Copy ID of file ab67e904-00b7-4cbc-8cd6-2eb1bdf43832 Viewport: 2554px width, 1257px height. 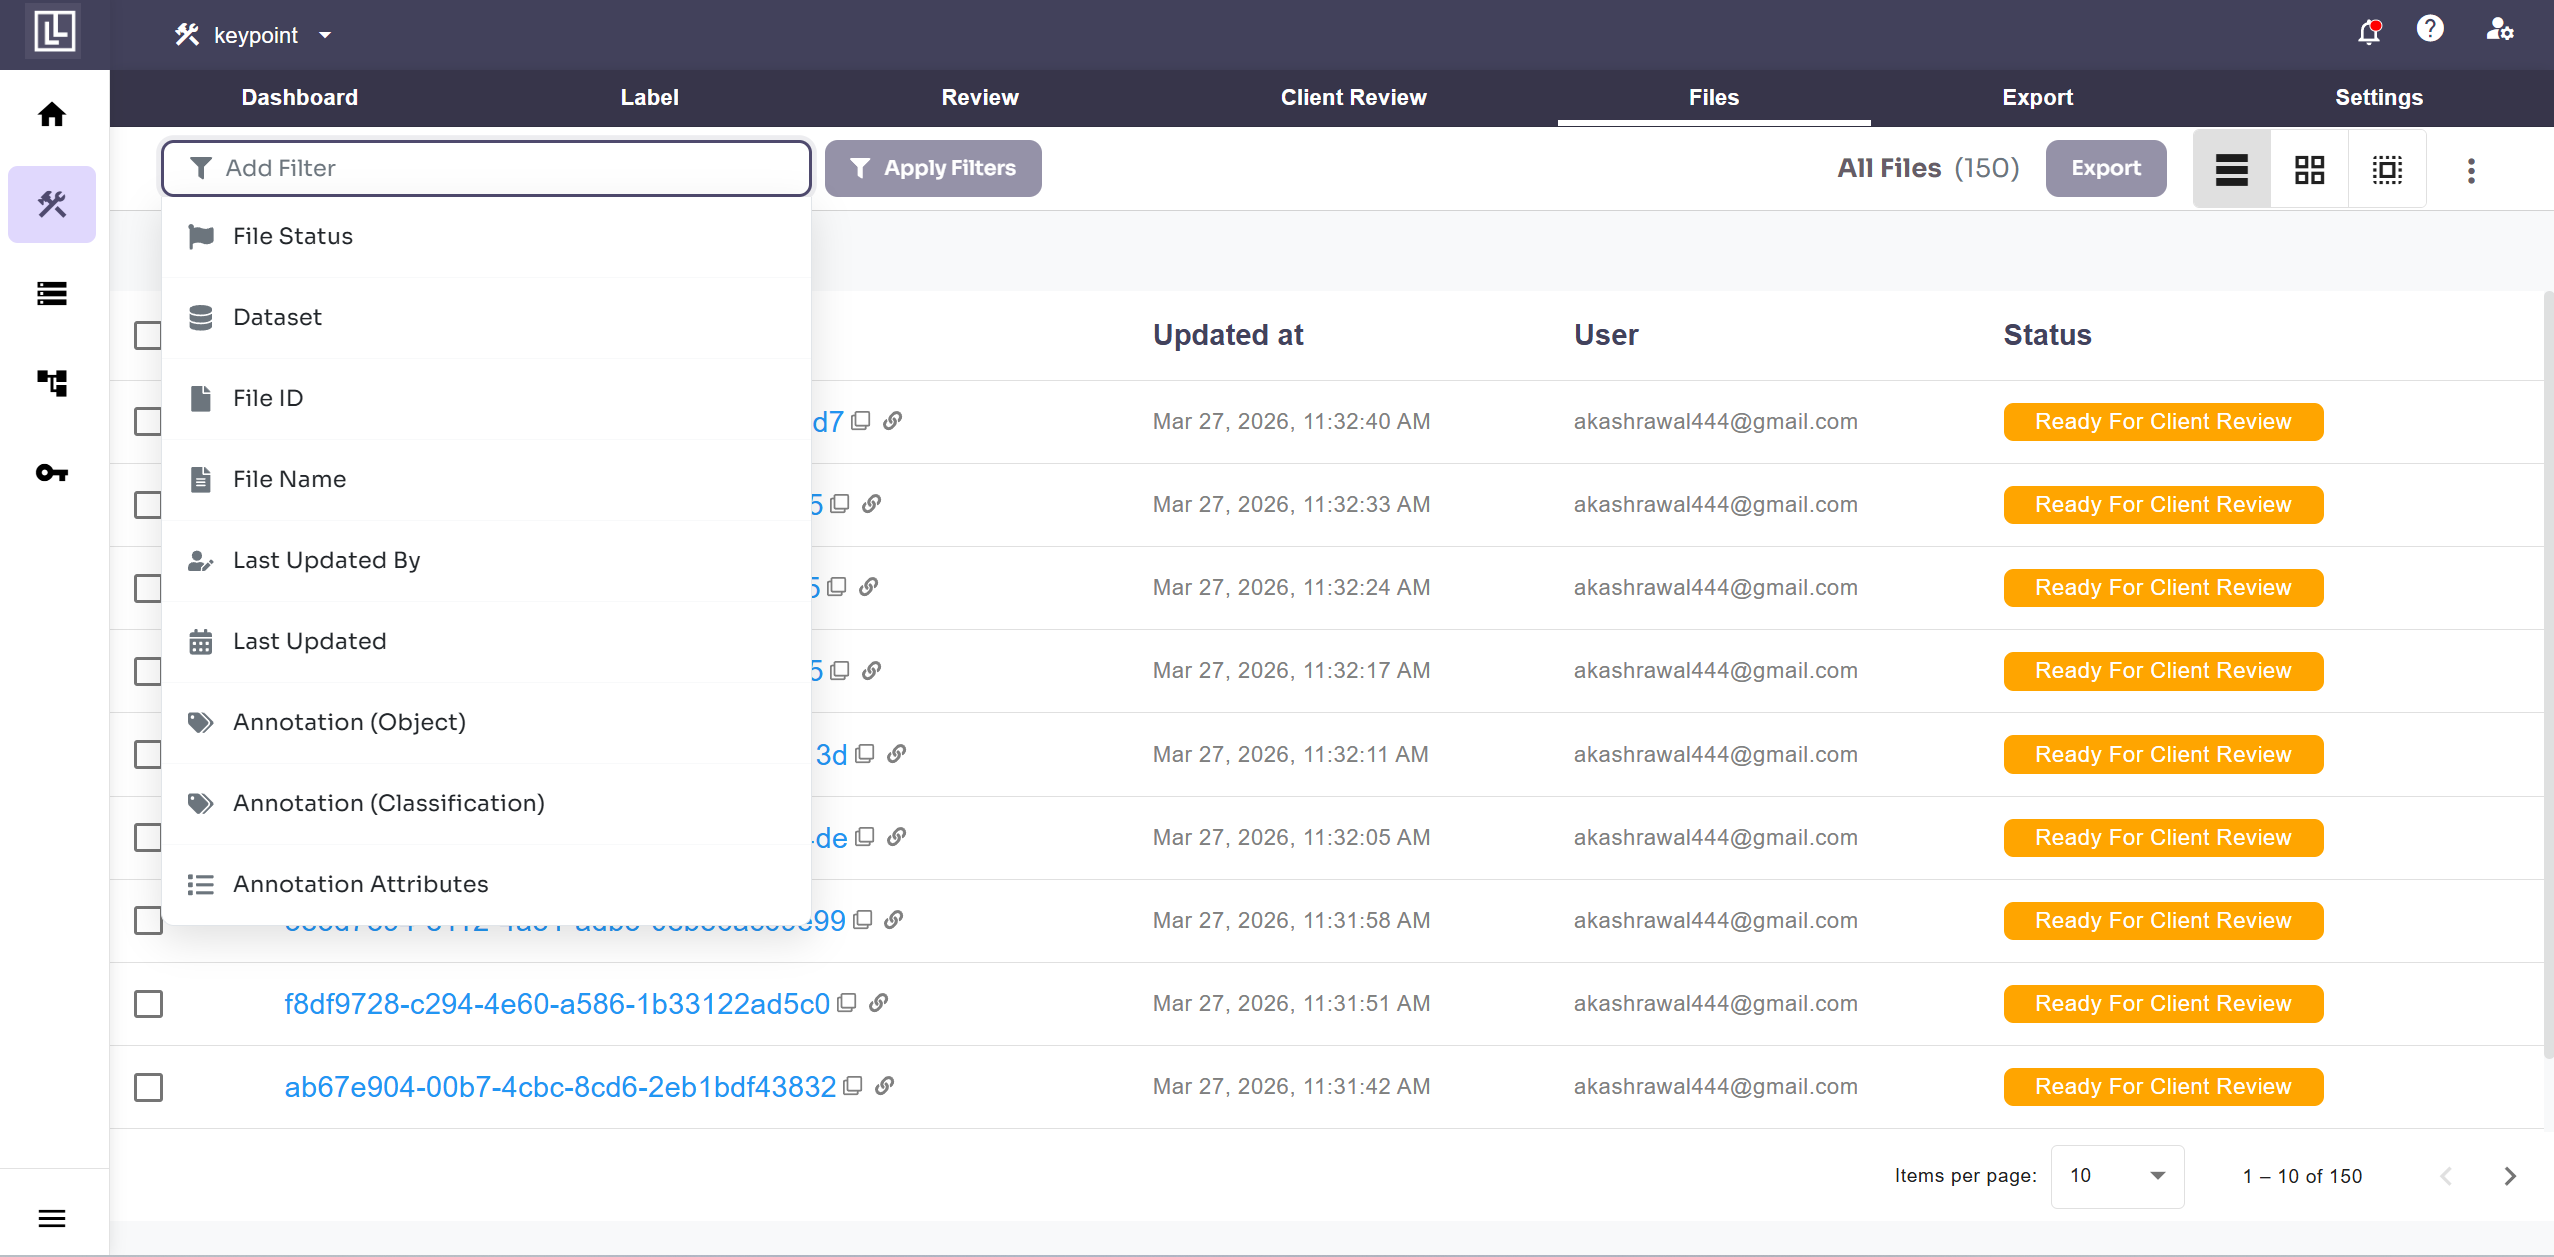point(853,1086)
